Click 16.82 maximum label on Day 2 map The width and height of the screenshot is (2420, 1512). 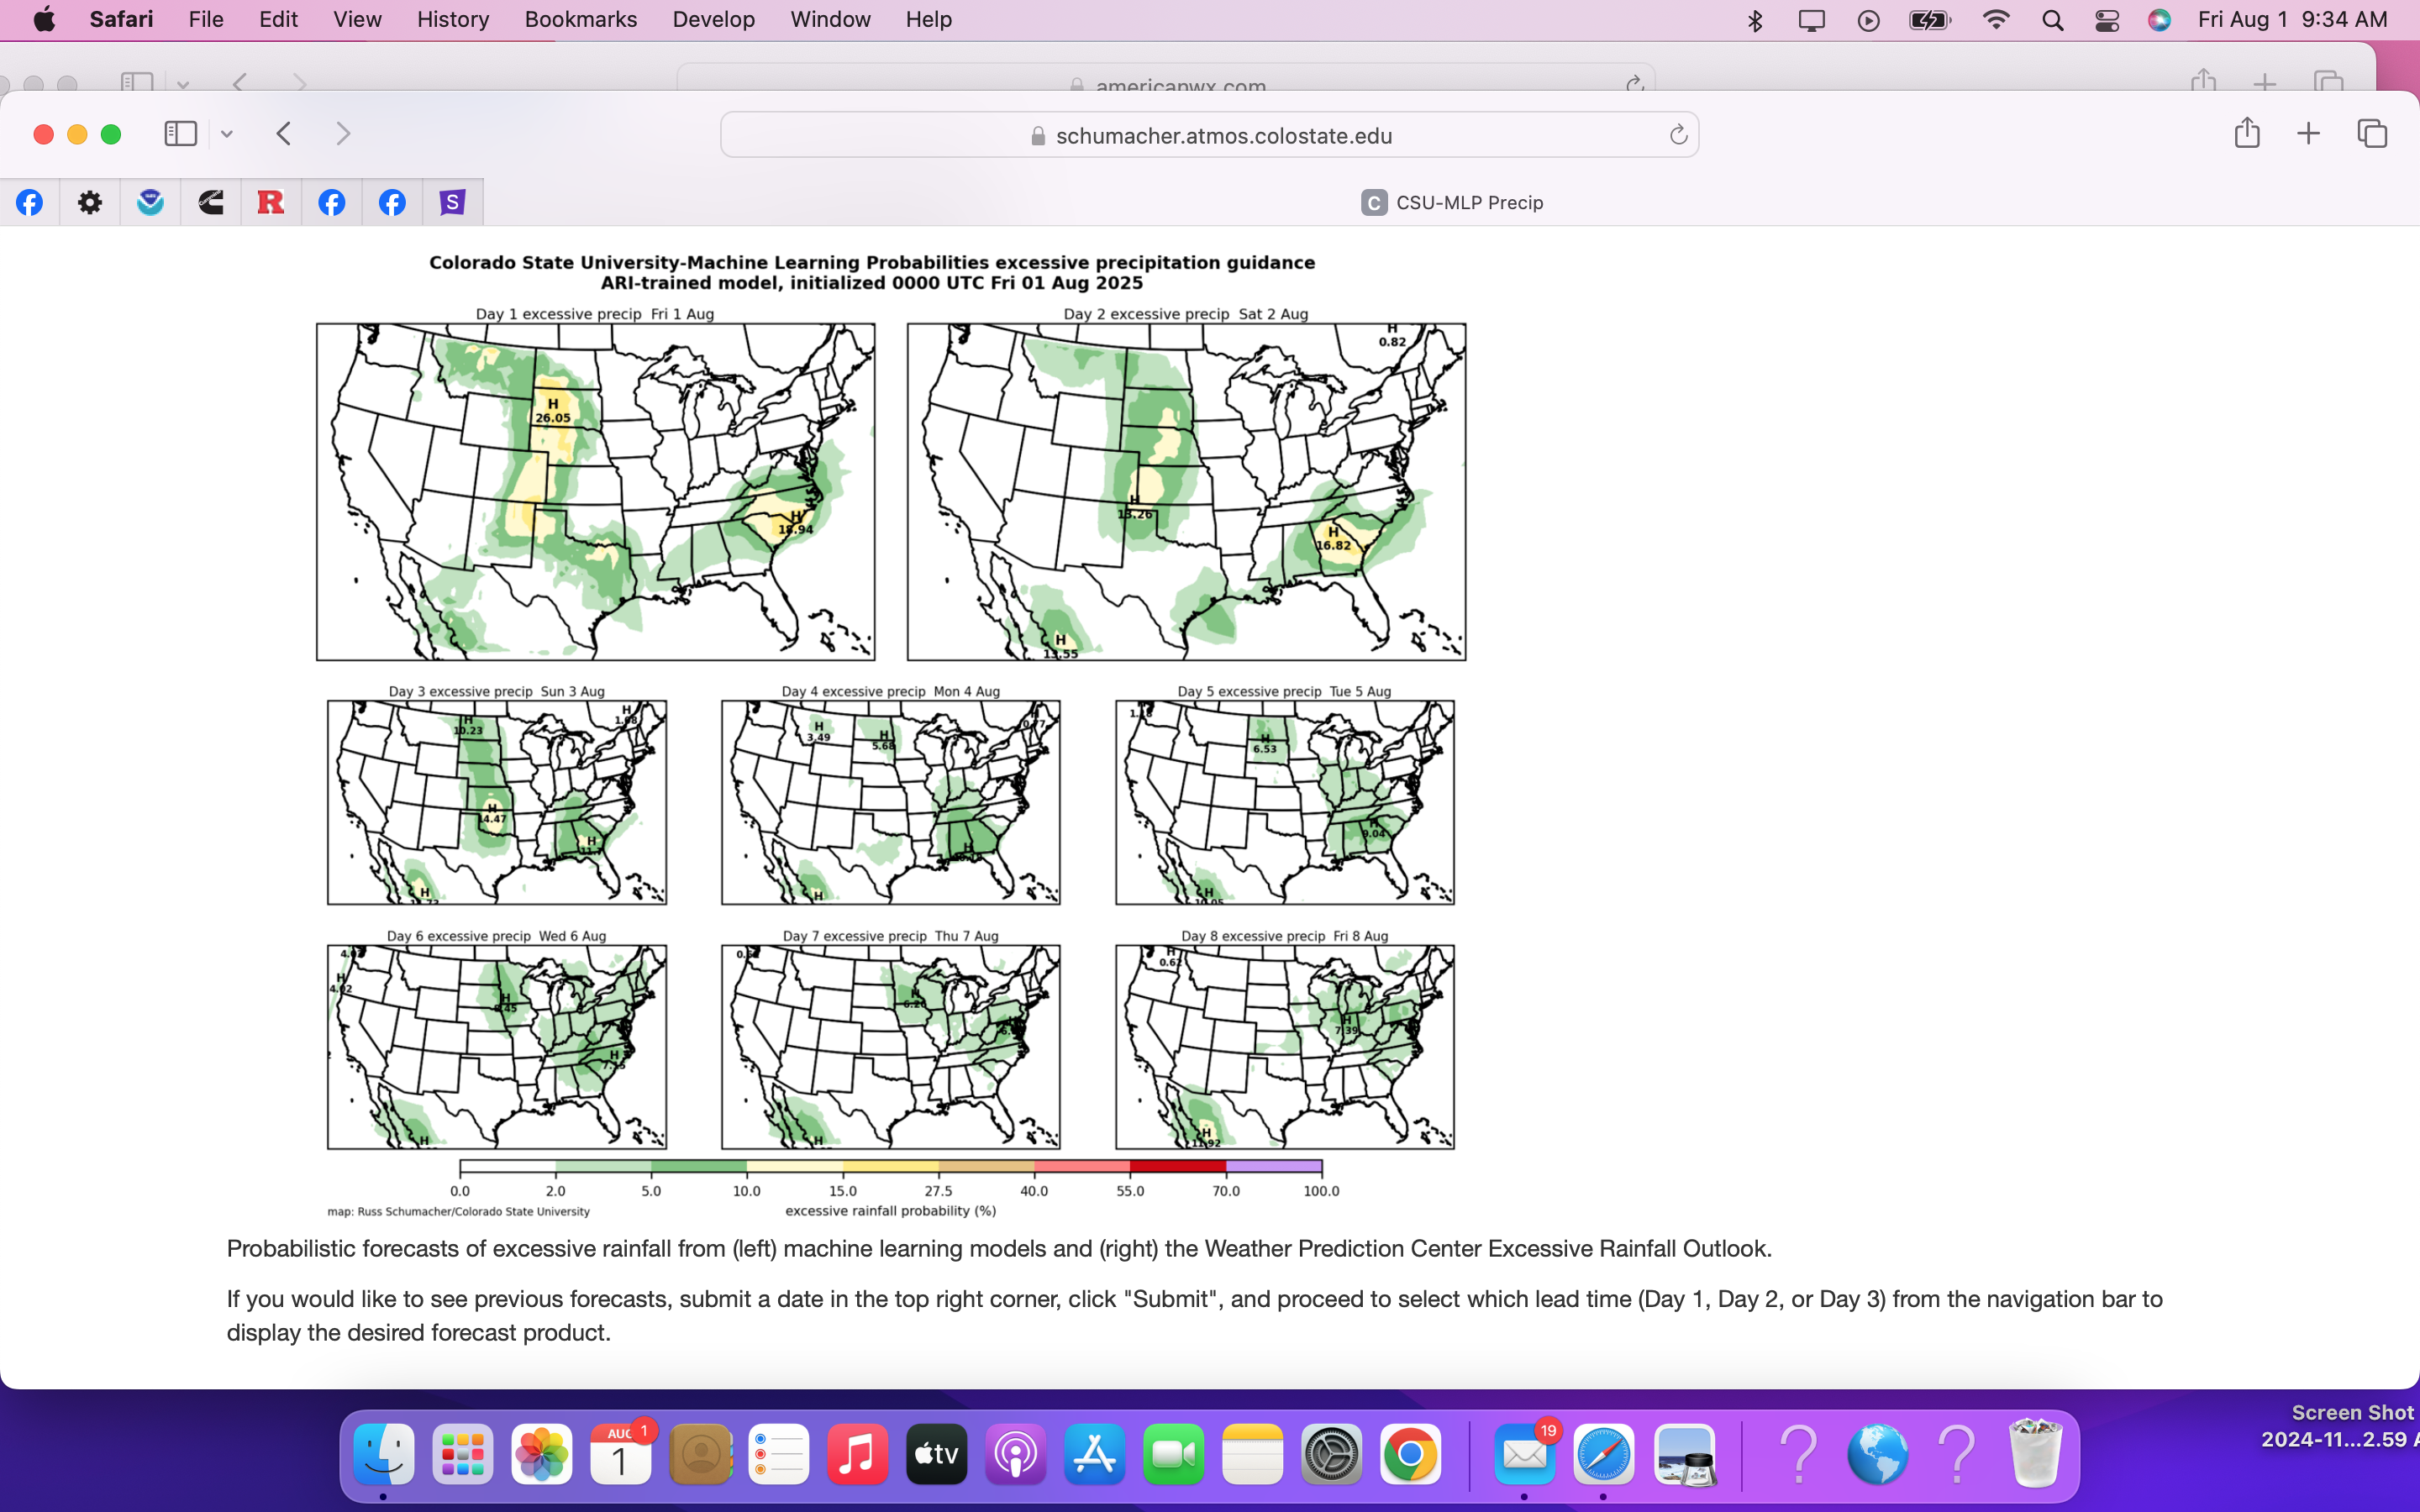pos(1333,545)
